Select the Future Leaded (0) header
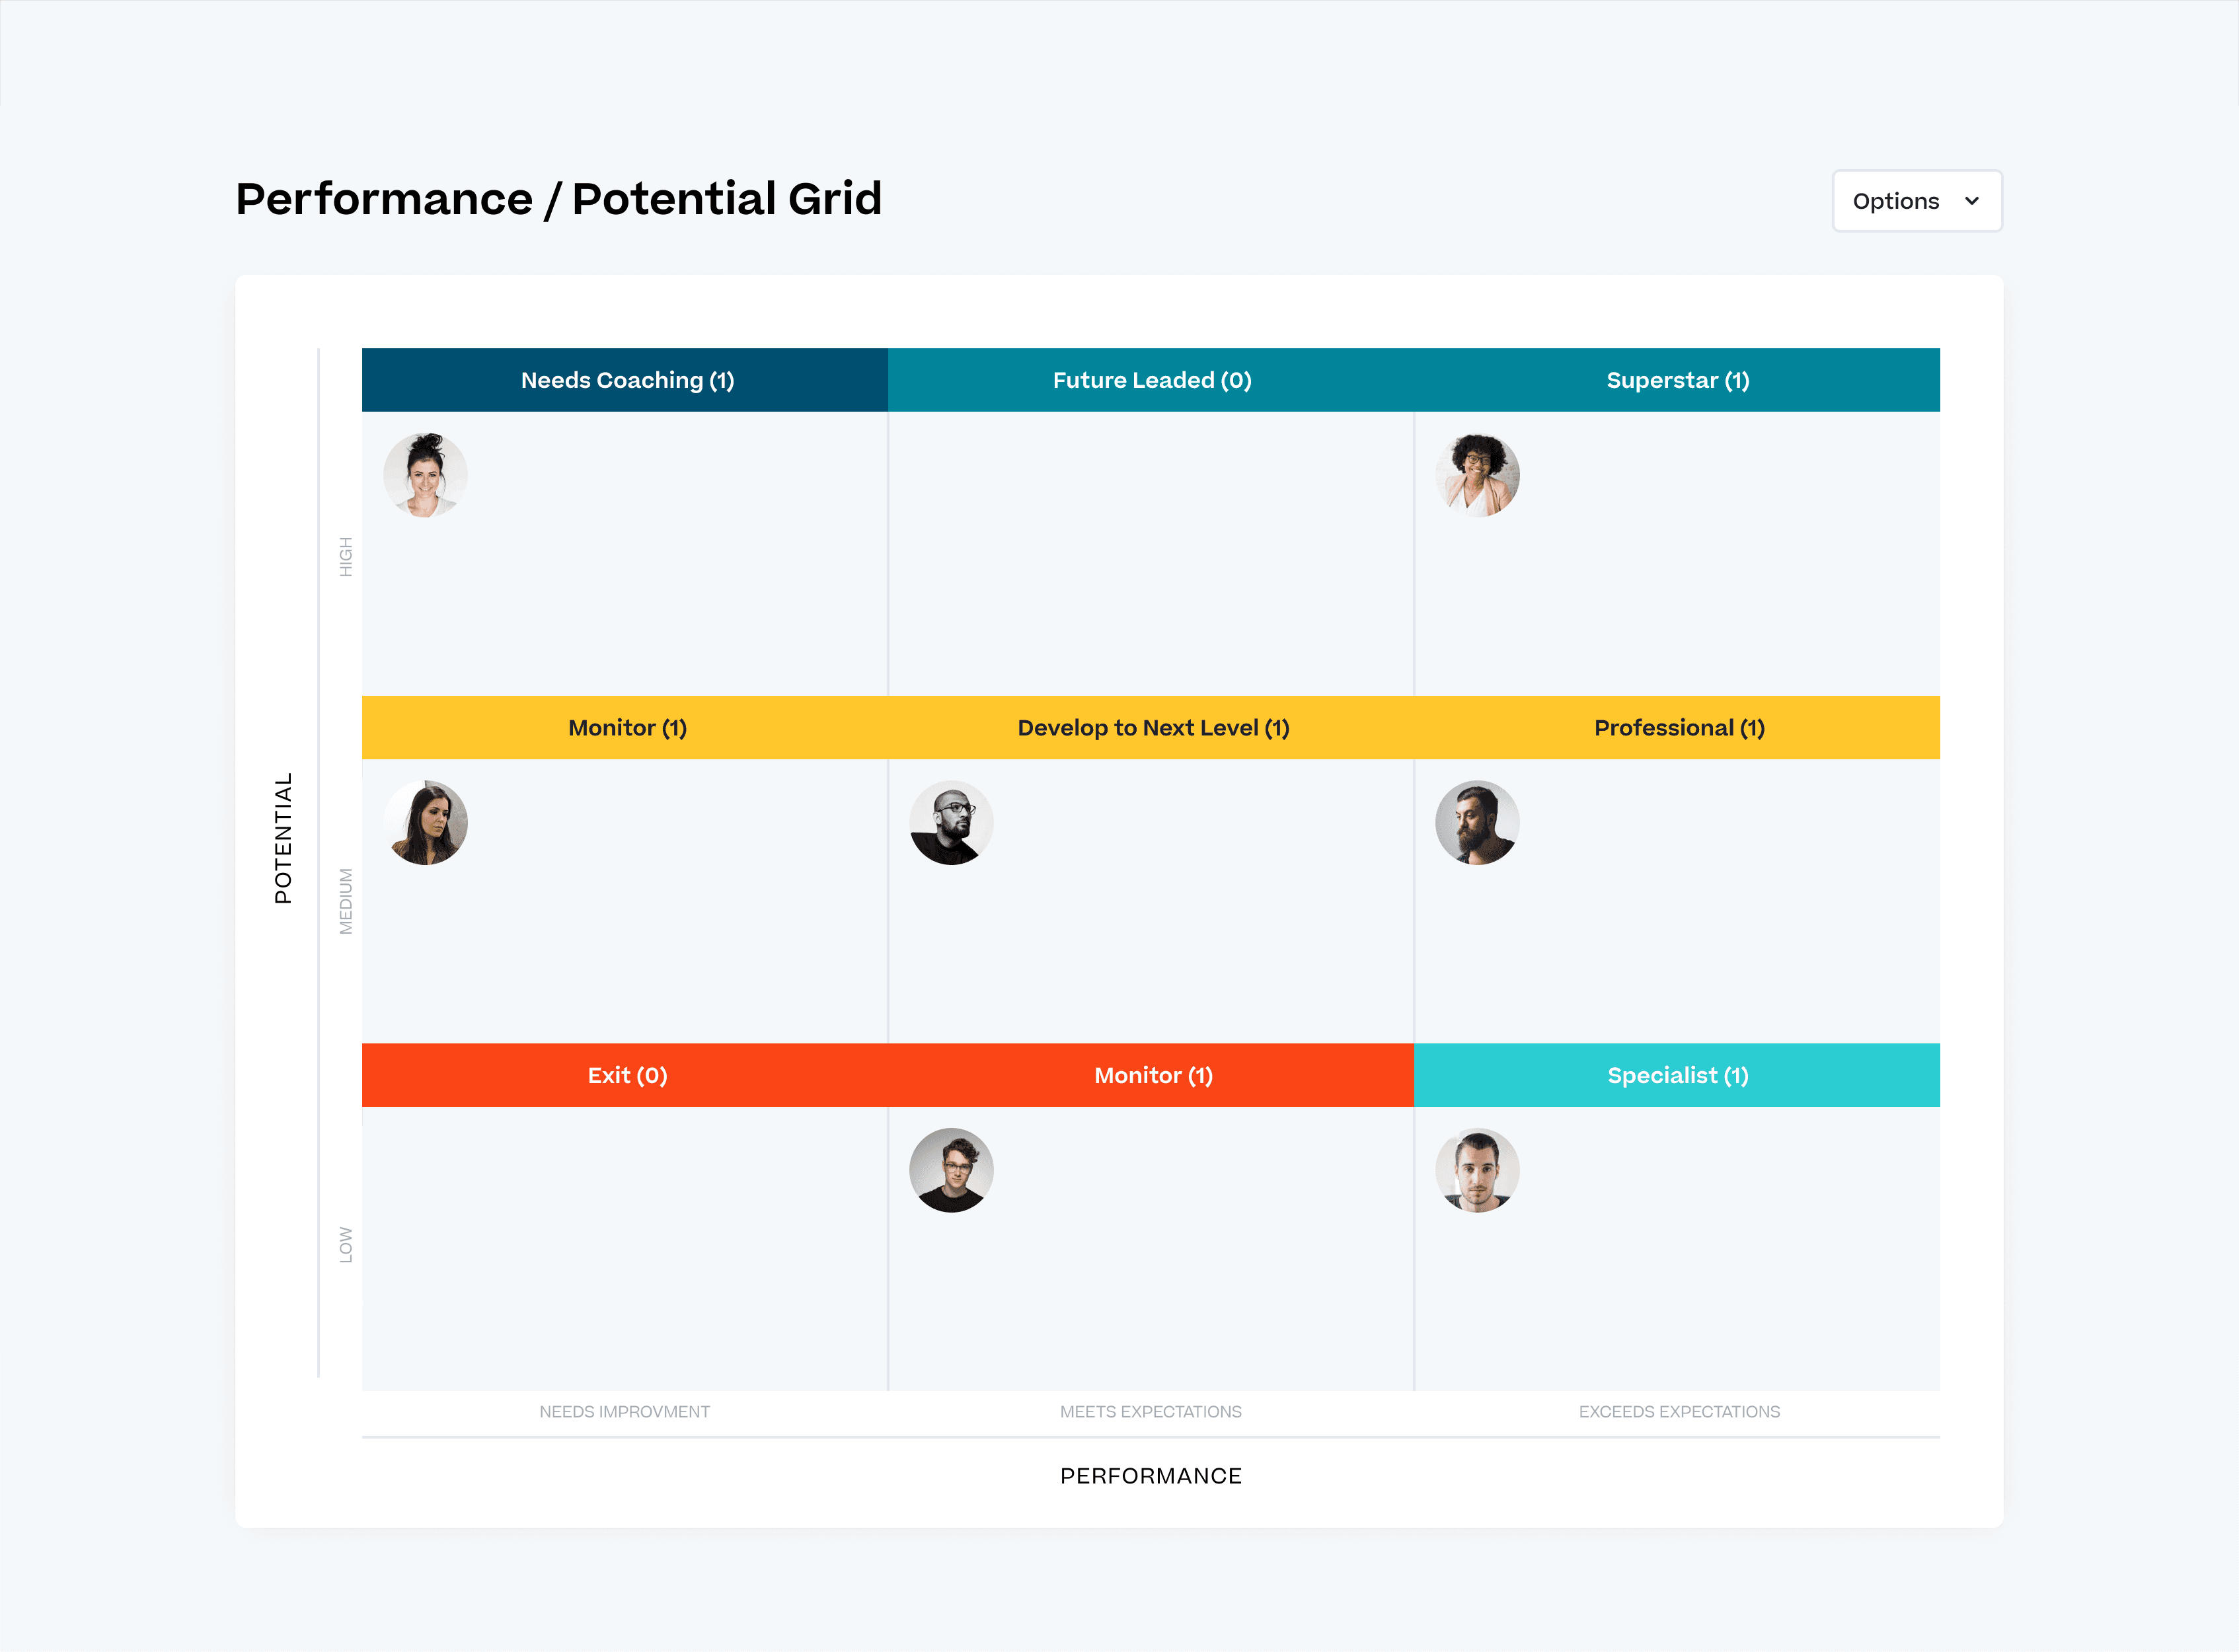2239x1652 pixels. 1151,380
